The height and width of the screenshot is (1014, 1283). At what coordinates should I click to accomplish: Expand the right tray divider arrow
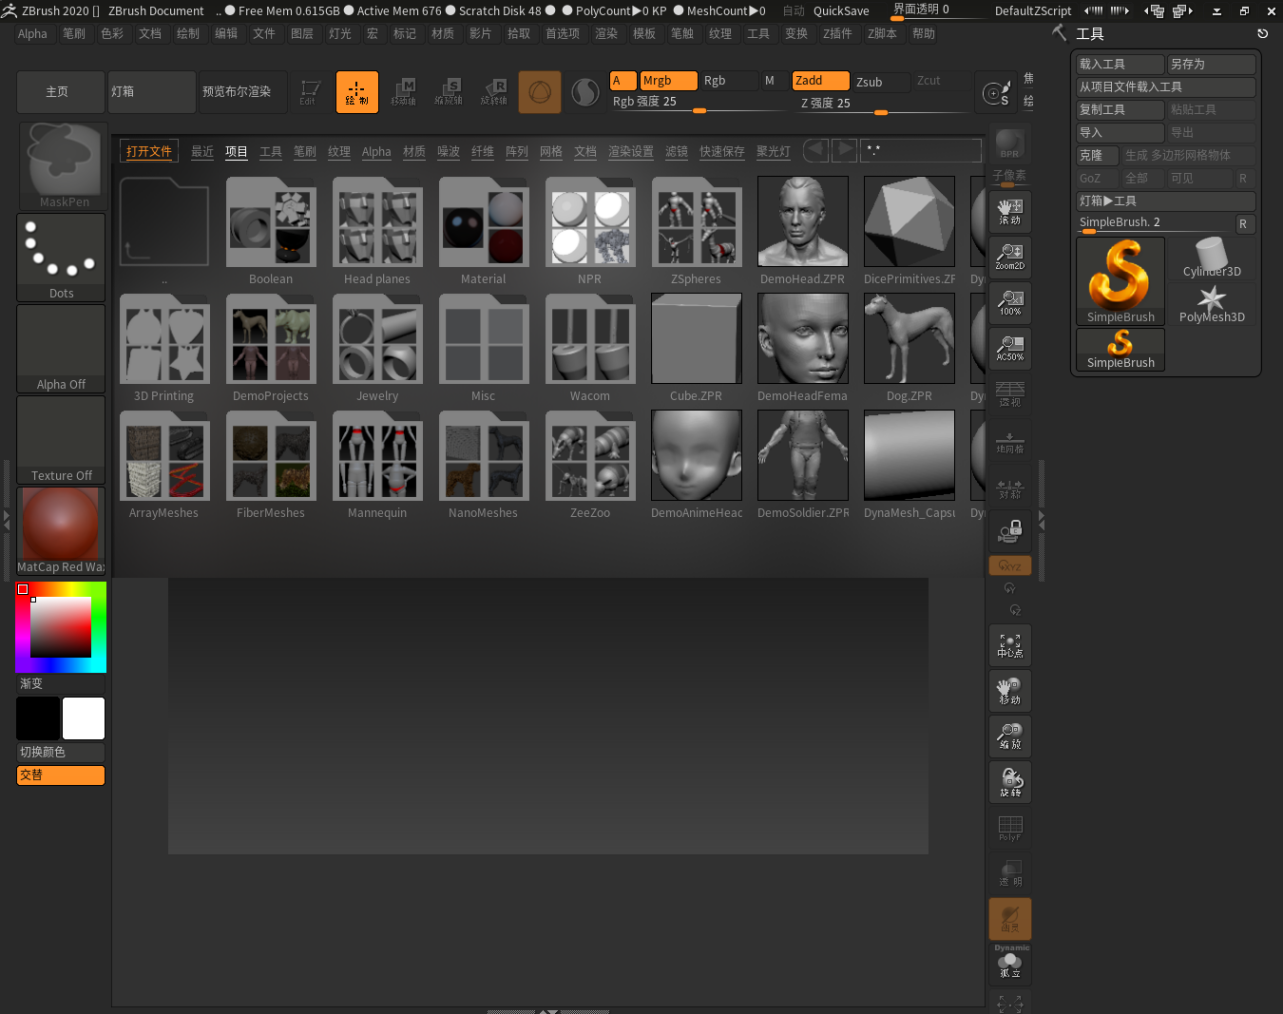tap(1041, 520)
